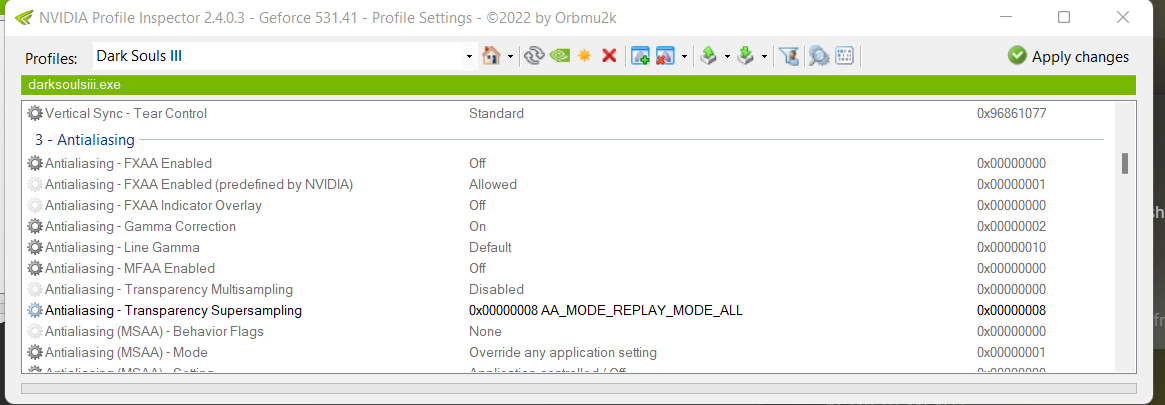Select the darksoulsiii.exe green application bar
The height and width of the screenshot is (405, 1165).
[579, 85]
